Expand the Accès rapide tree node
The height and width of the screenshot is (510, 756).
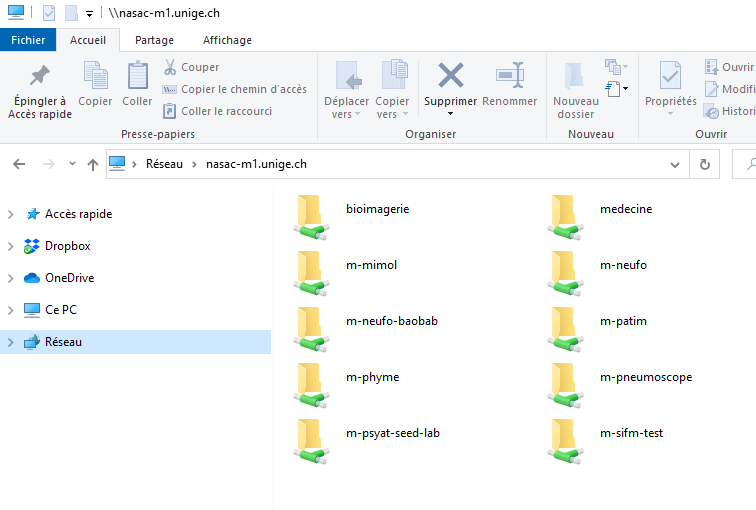11,214
